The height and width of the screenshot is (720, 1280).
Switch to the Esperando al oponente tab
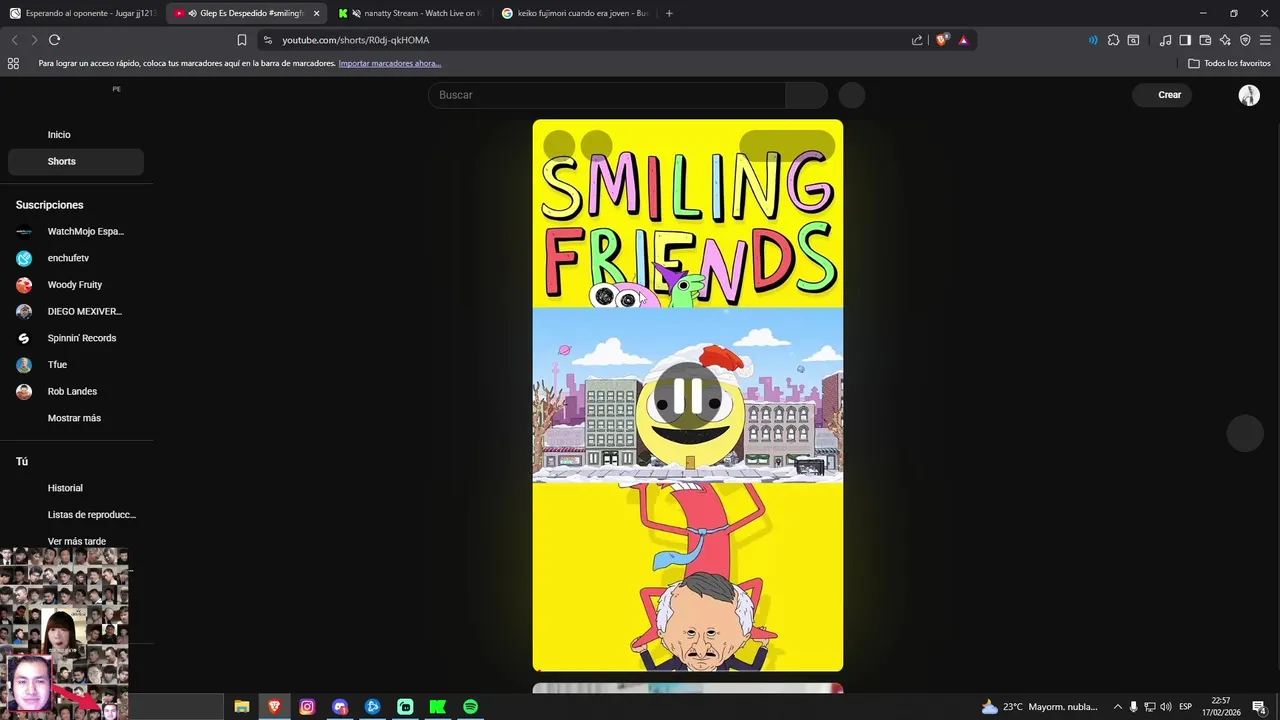83,13
